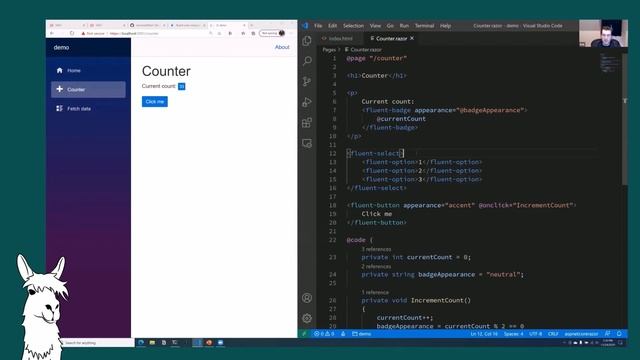The image size is (640, 360).
Task: Click the VS Code logo icon
Action: point(305,25)
